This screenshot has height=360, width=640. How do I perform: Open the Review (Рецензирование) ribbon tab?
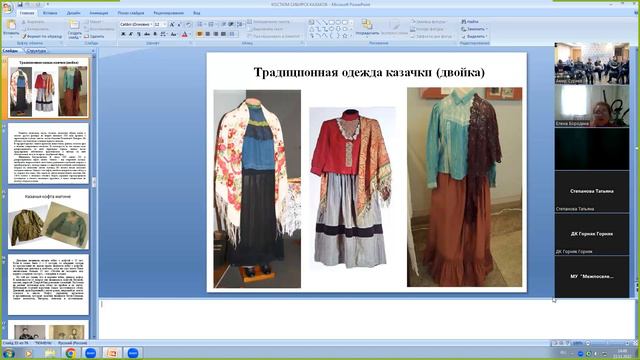169,13
